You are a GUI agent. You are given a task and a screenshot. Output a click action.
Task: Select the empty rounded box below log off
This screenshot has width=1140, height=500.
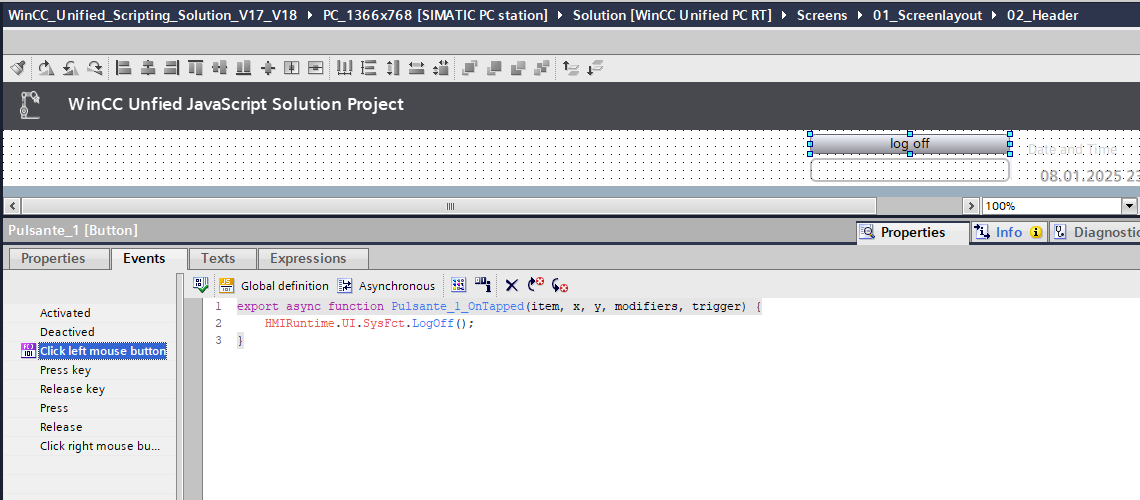tap(910, 170)
